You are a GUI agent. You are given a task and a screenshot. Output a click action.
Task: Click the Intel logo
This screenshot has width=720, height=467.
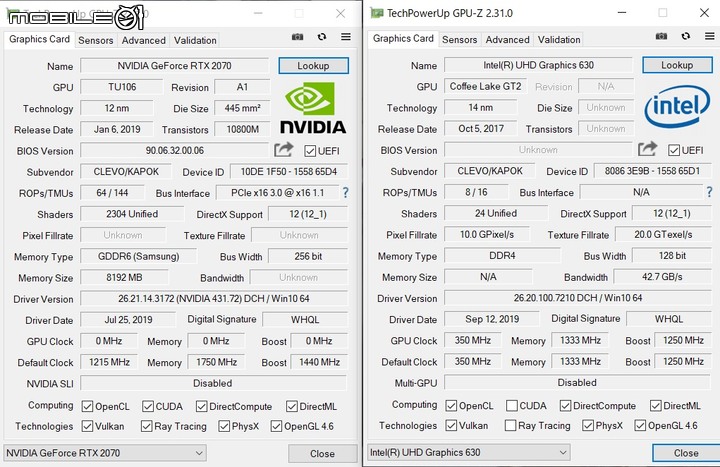point(677,106)
